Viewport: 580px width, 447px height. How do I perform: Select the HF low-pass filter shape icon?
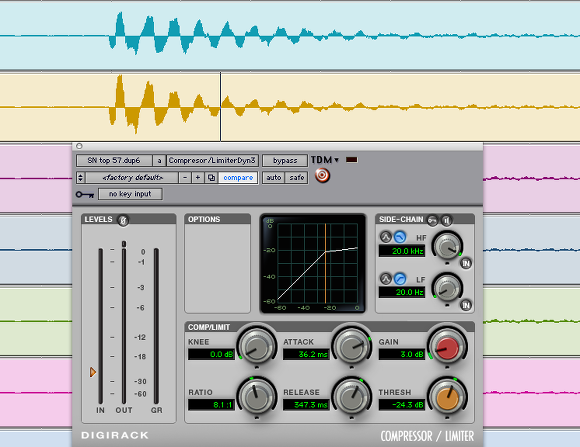pyautogui.click(x=400, y=237)
